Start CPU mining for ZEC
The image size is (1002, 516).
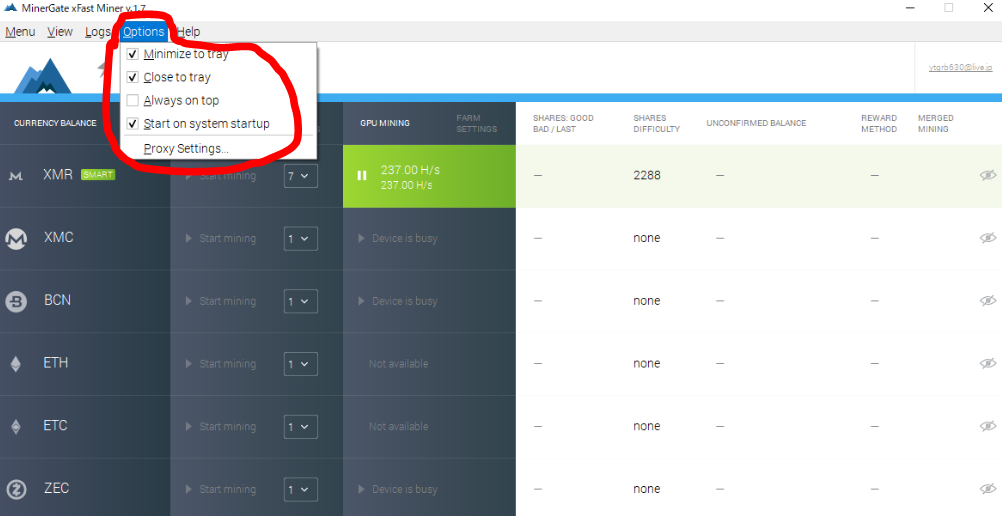click(221, 489)
